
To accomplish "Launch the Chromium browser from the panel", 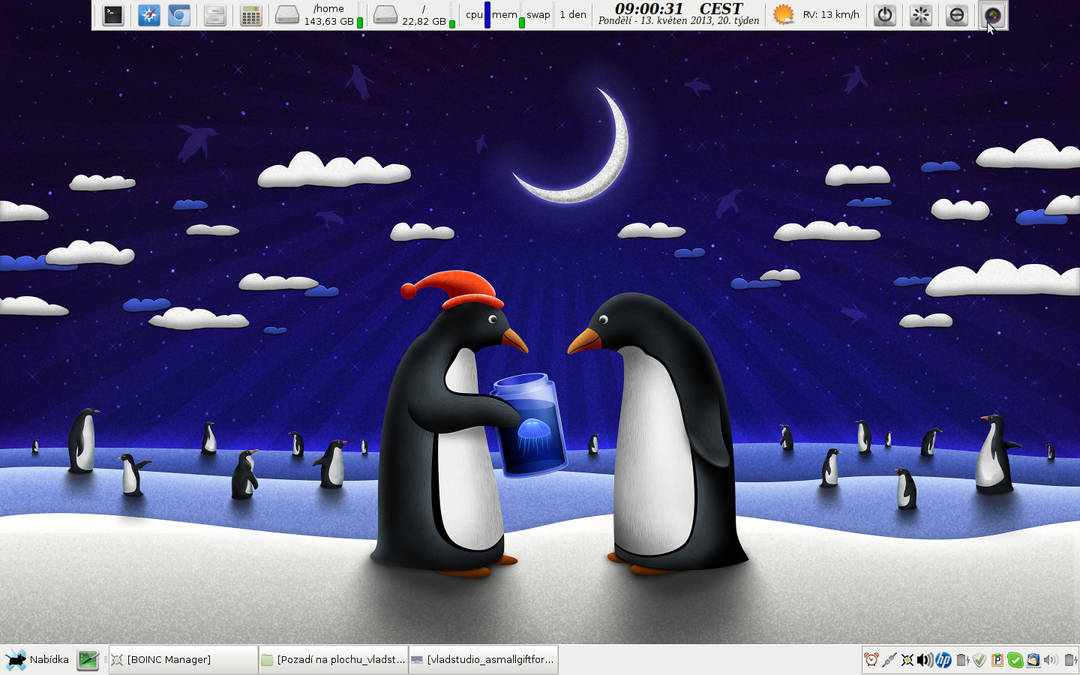I will point(179,15).
